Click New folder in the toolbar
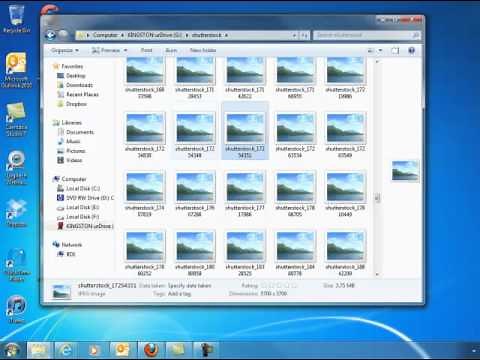 [x=203, y=50]
